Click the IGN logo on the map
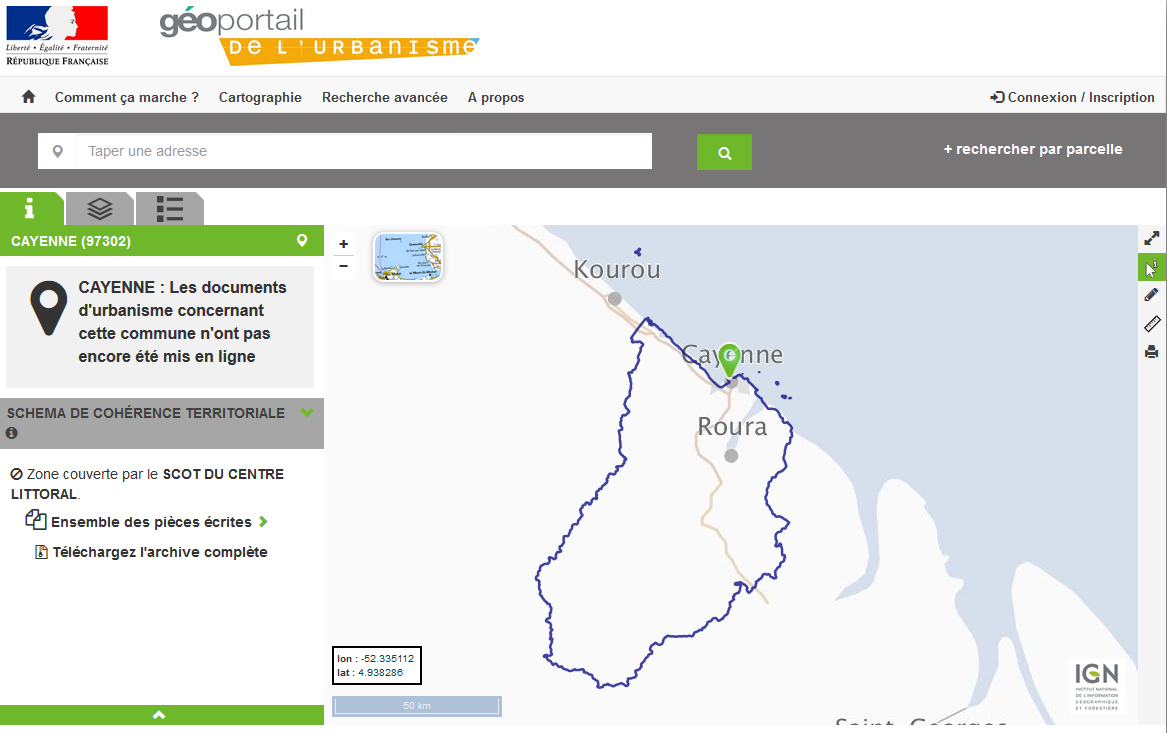 click(1096, 685)
